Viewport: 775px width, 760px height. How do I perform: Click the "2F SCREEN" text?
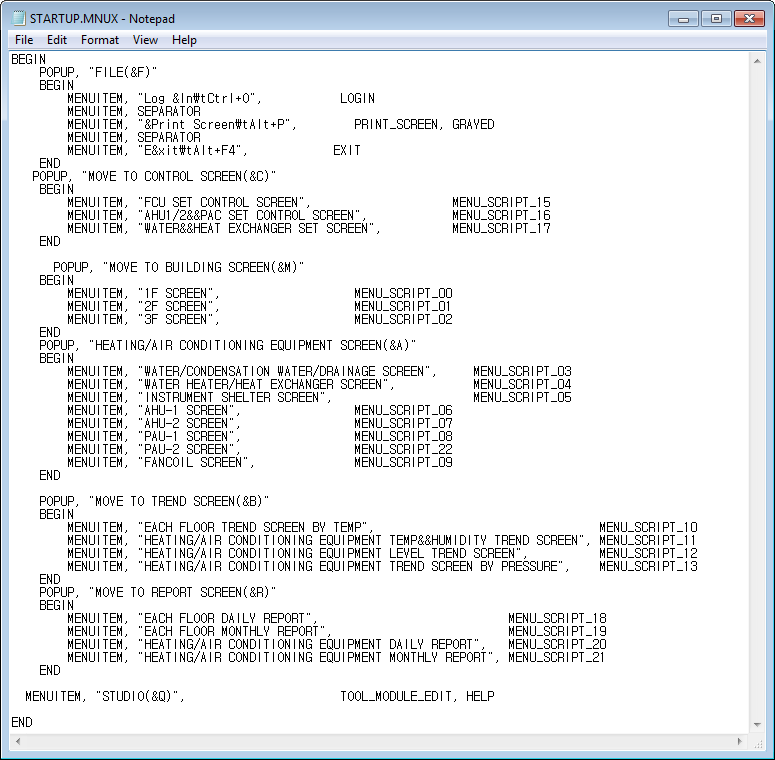pos(175,306)
